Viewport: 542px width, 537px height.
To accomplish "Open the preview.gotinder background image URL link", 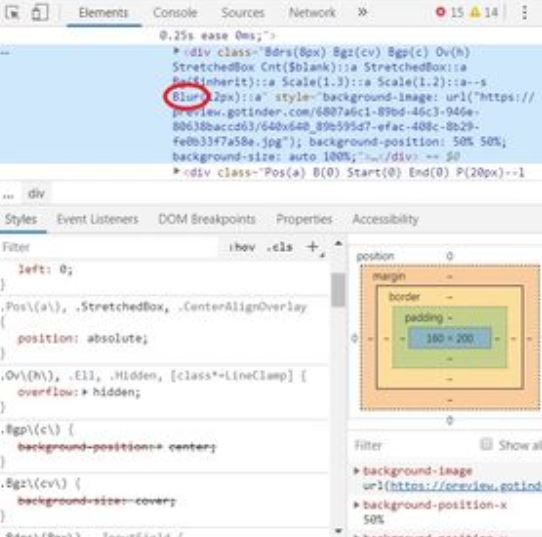I will (x=464, y=487).
